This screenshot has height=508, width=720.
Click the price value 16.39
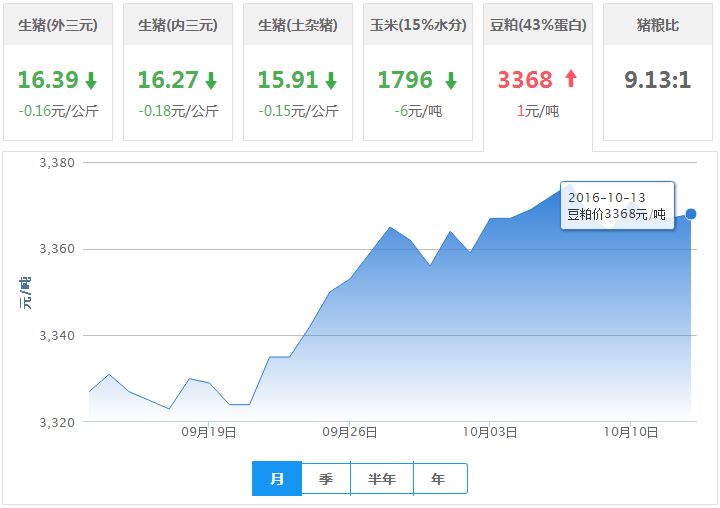[48, 80]
